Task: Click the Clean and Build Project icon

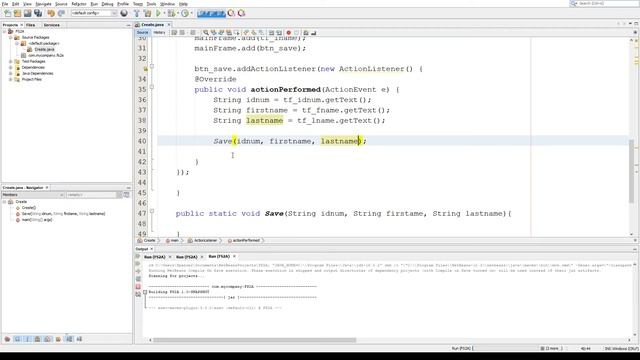Action: 147,13
